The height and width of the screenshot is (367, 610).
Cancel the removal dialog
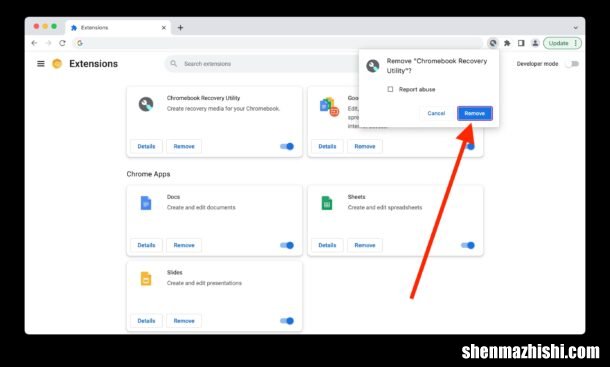[436, 113]
